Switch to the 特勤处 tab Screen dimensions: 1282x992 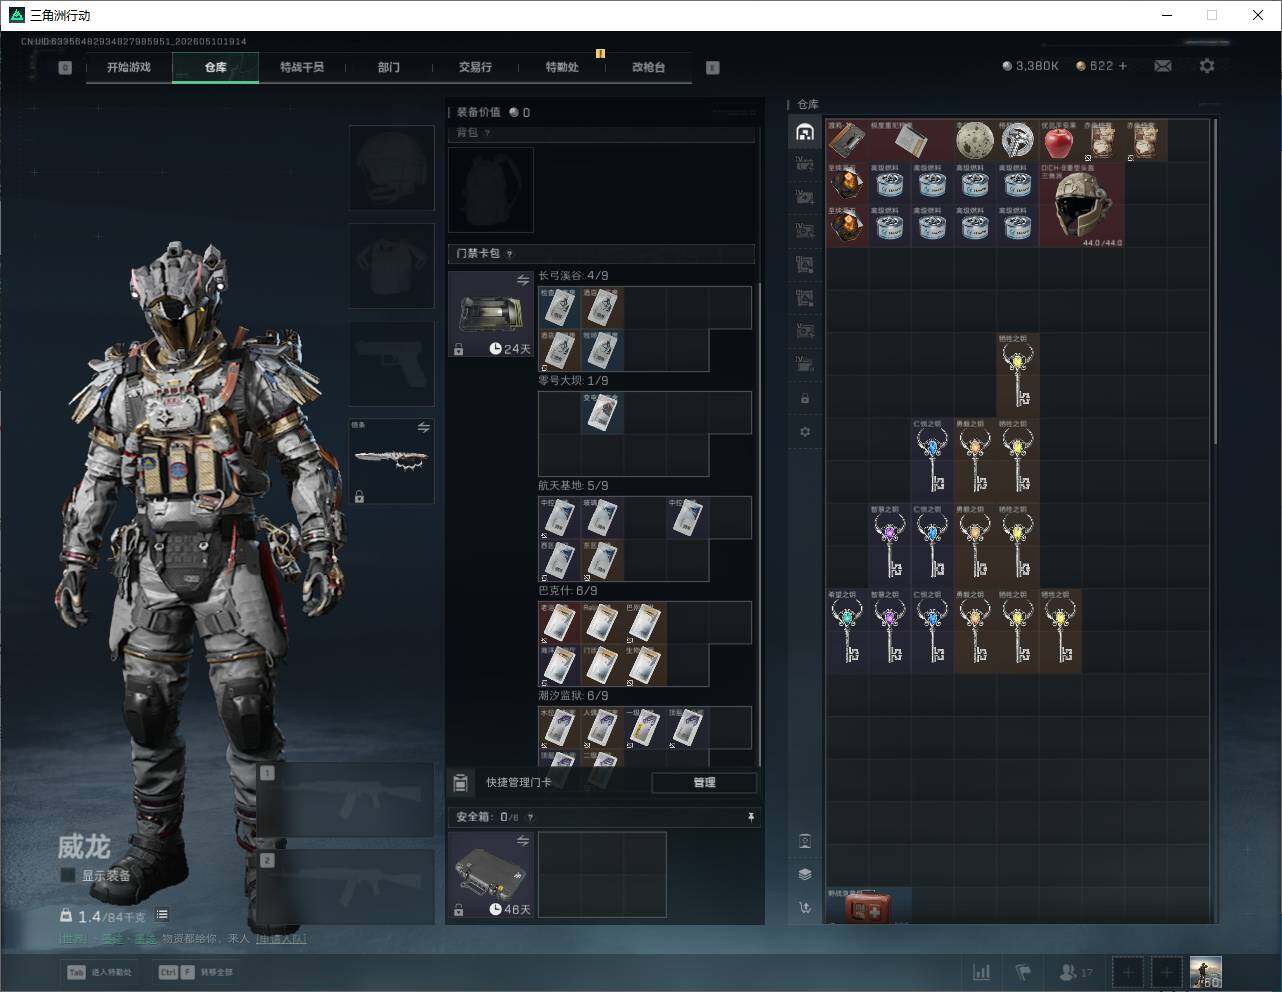pyautogui.click(x=562, y=67)
